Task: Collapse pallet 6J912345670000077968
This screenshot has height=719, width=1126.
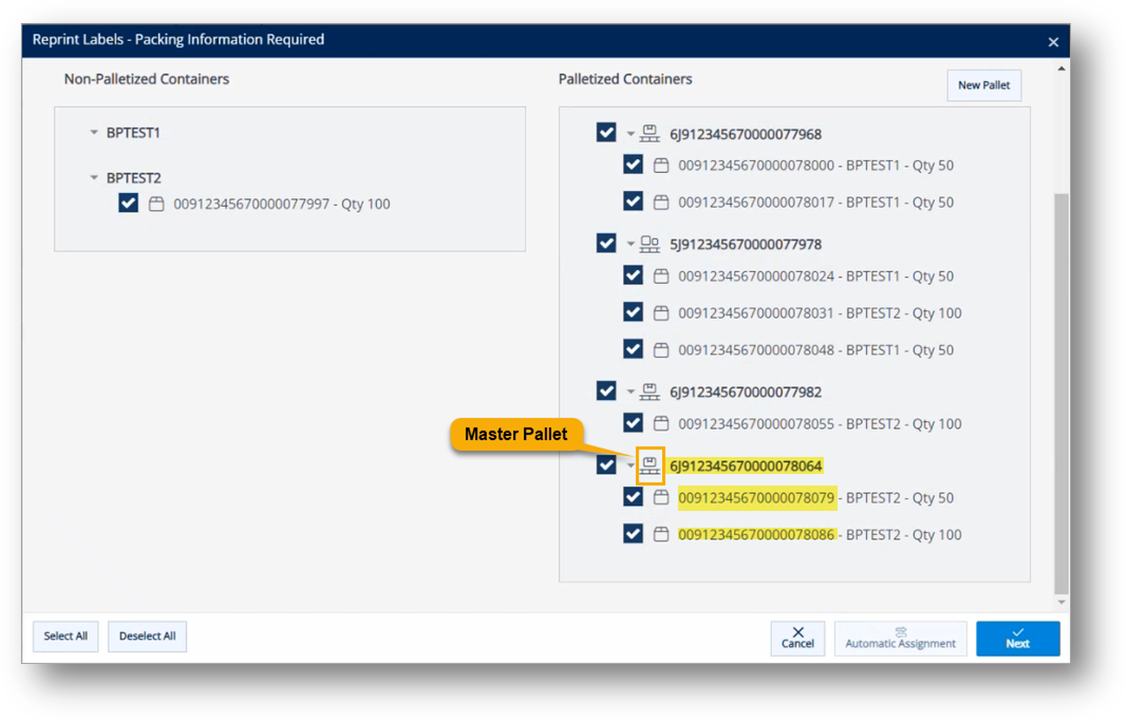Action: [x=632, y=132]
